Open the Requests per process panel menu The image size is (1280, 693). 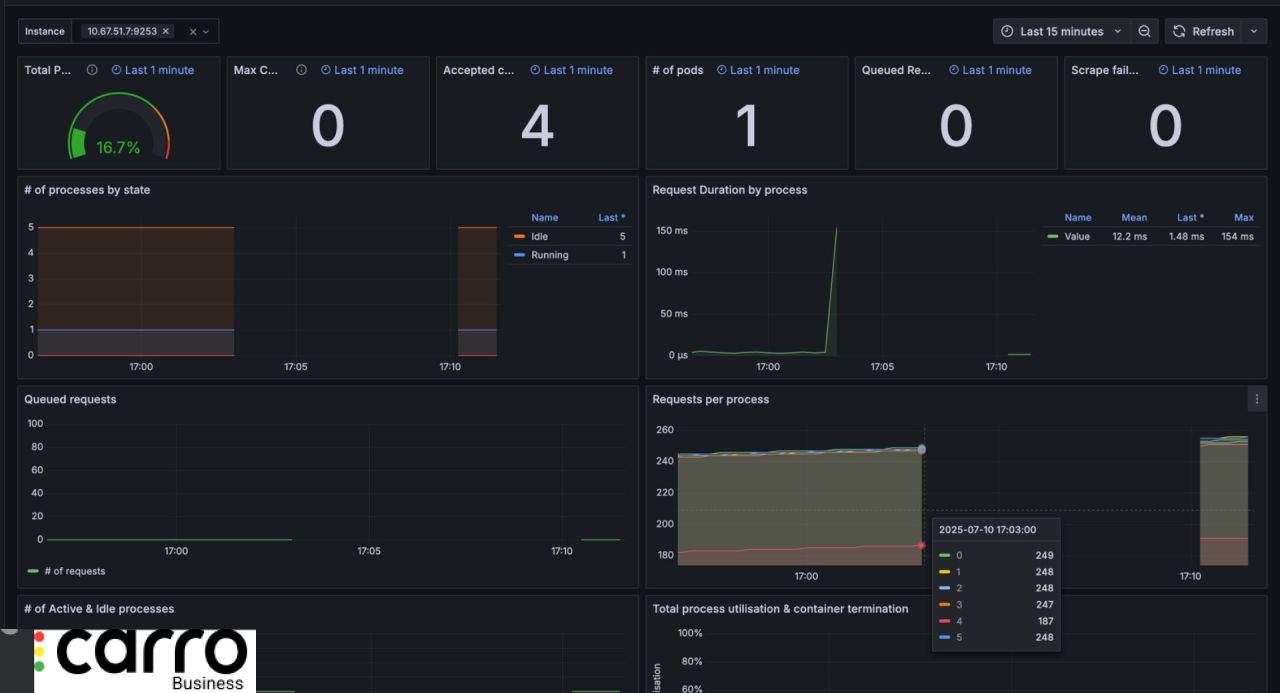(x=1256, y=399)
